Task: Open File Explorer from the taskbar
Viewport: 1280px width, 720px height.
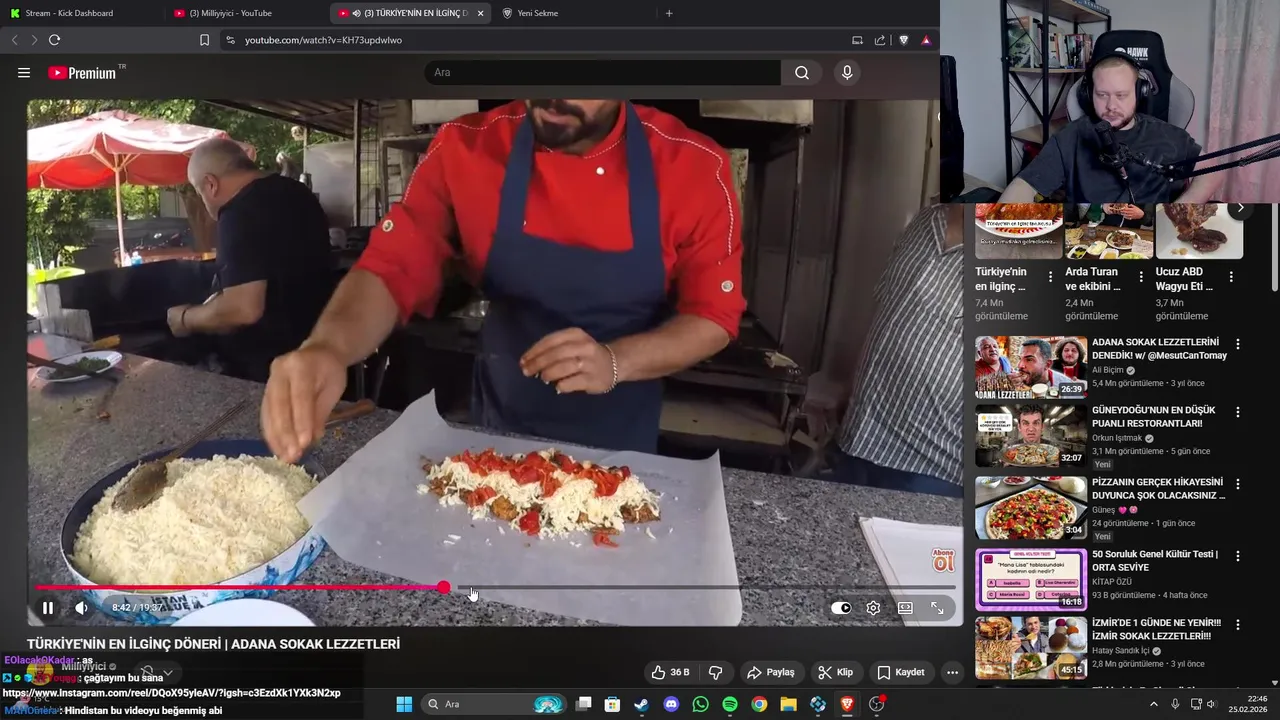Action: point(788,704)
